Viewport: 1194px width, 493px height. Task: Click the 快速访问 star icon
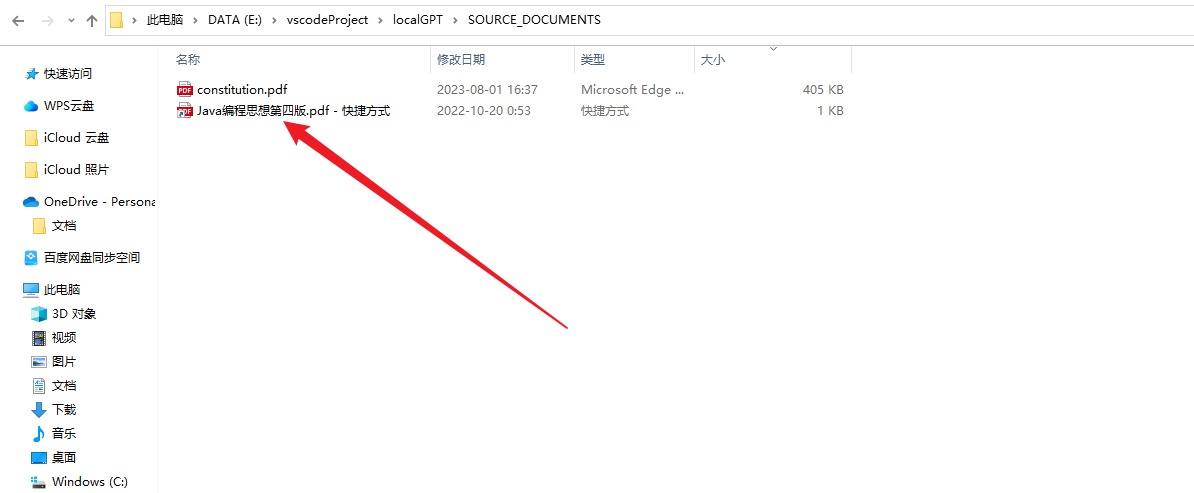[31, 74]
